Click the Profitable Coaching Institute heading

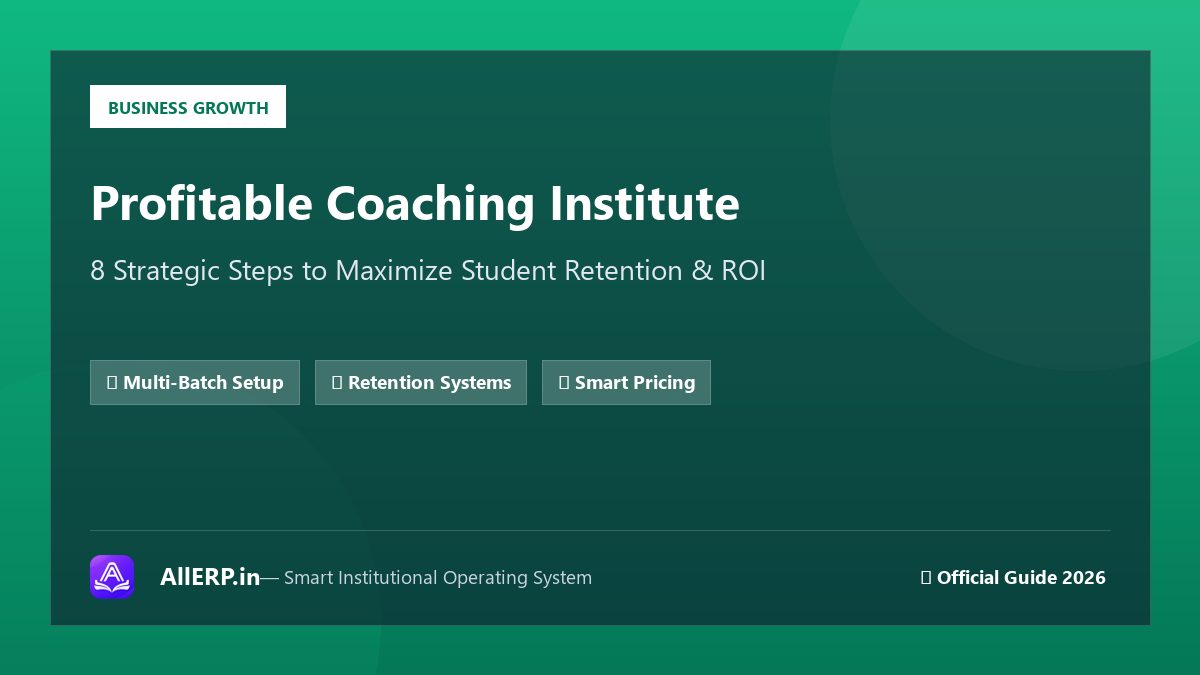pos(415,203)
